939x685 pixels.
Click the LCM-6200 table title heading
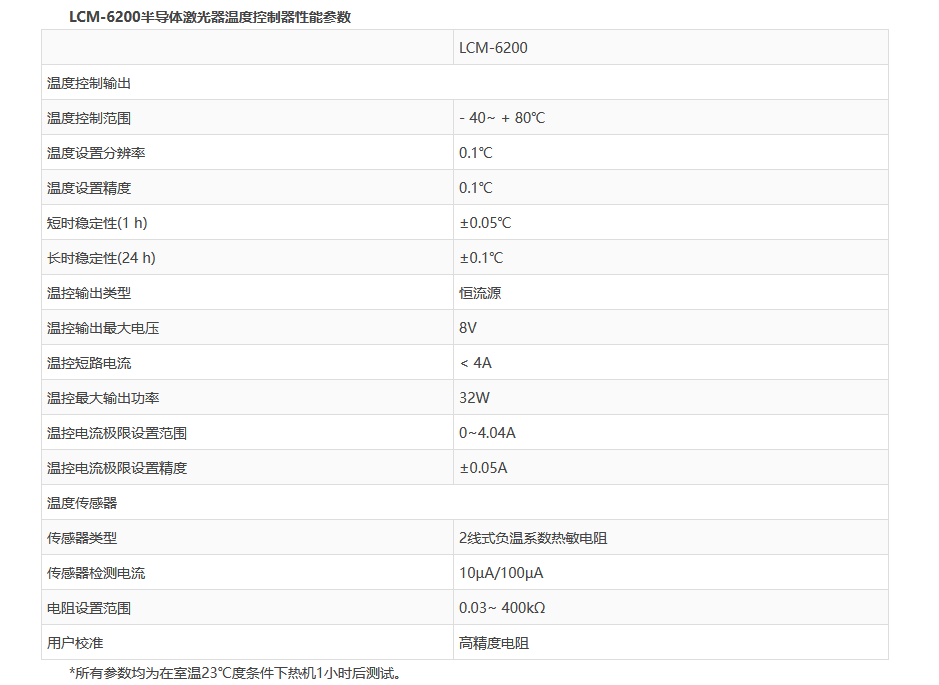[210, 17]
